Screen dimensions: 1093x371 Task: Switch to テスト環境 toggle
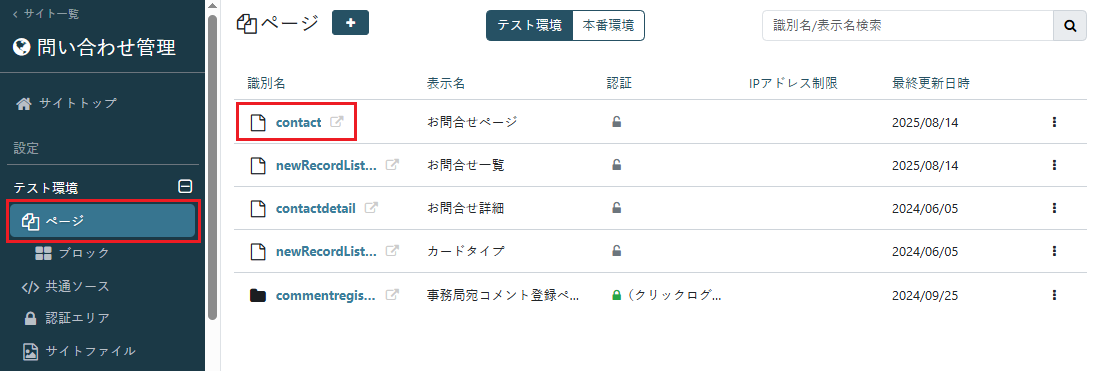coord(529,25)
